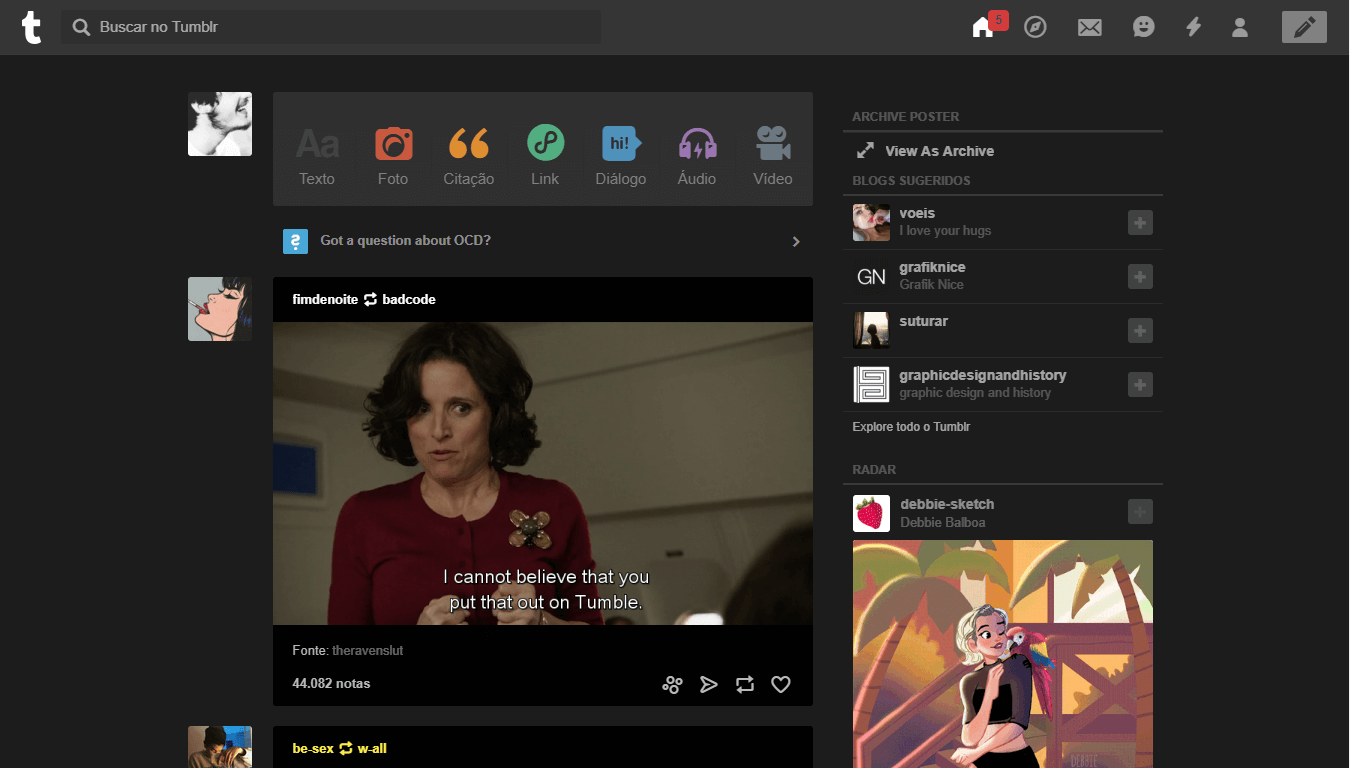1350x768 pixels.
Task: Open source theravenslut link
Action: [367, 650]
